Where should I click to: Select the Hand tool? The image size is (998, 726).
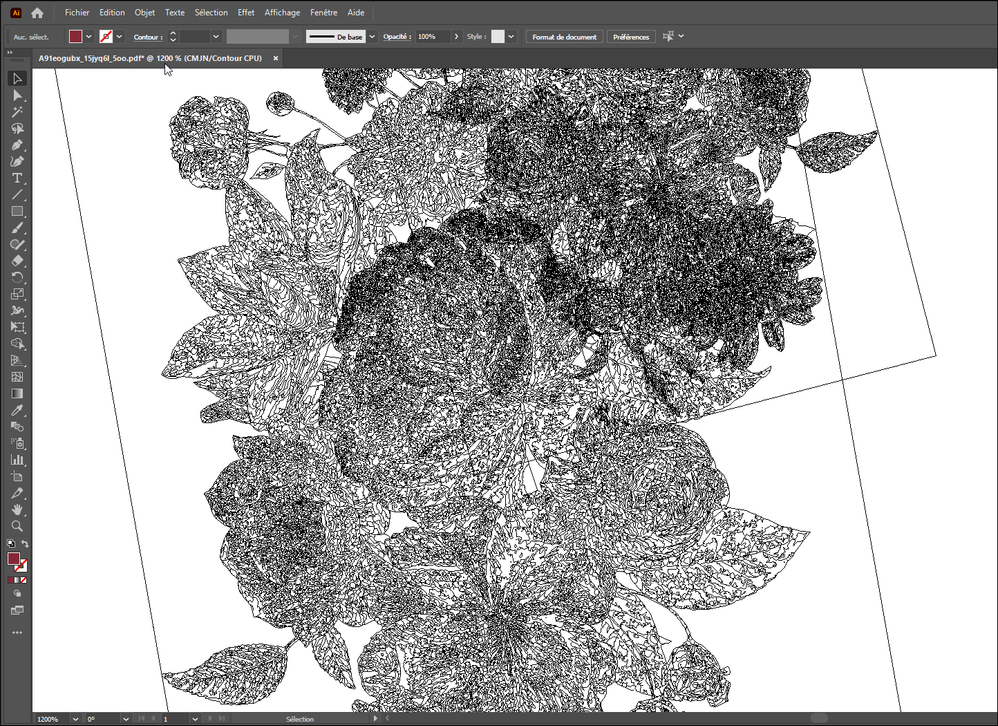17,509
